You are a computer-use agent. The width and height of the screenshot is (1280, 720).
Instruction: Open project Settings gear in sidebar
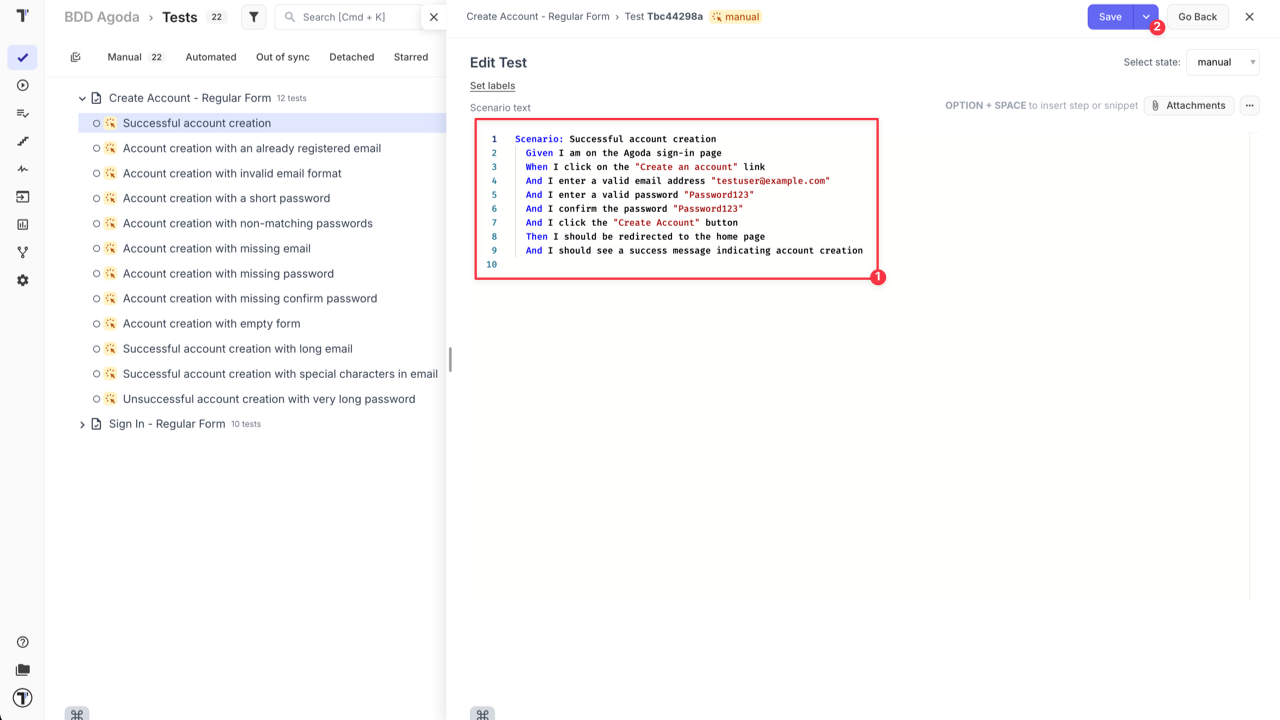coord(22,280)
